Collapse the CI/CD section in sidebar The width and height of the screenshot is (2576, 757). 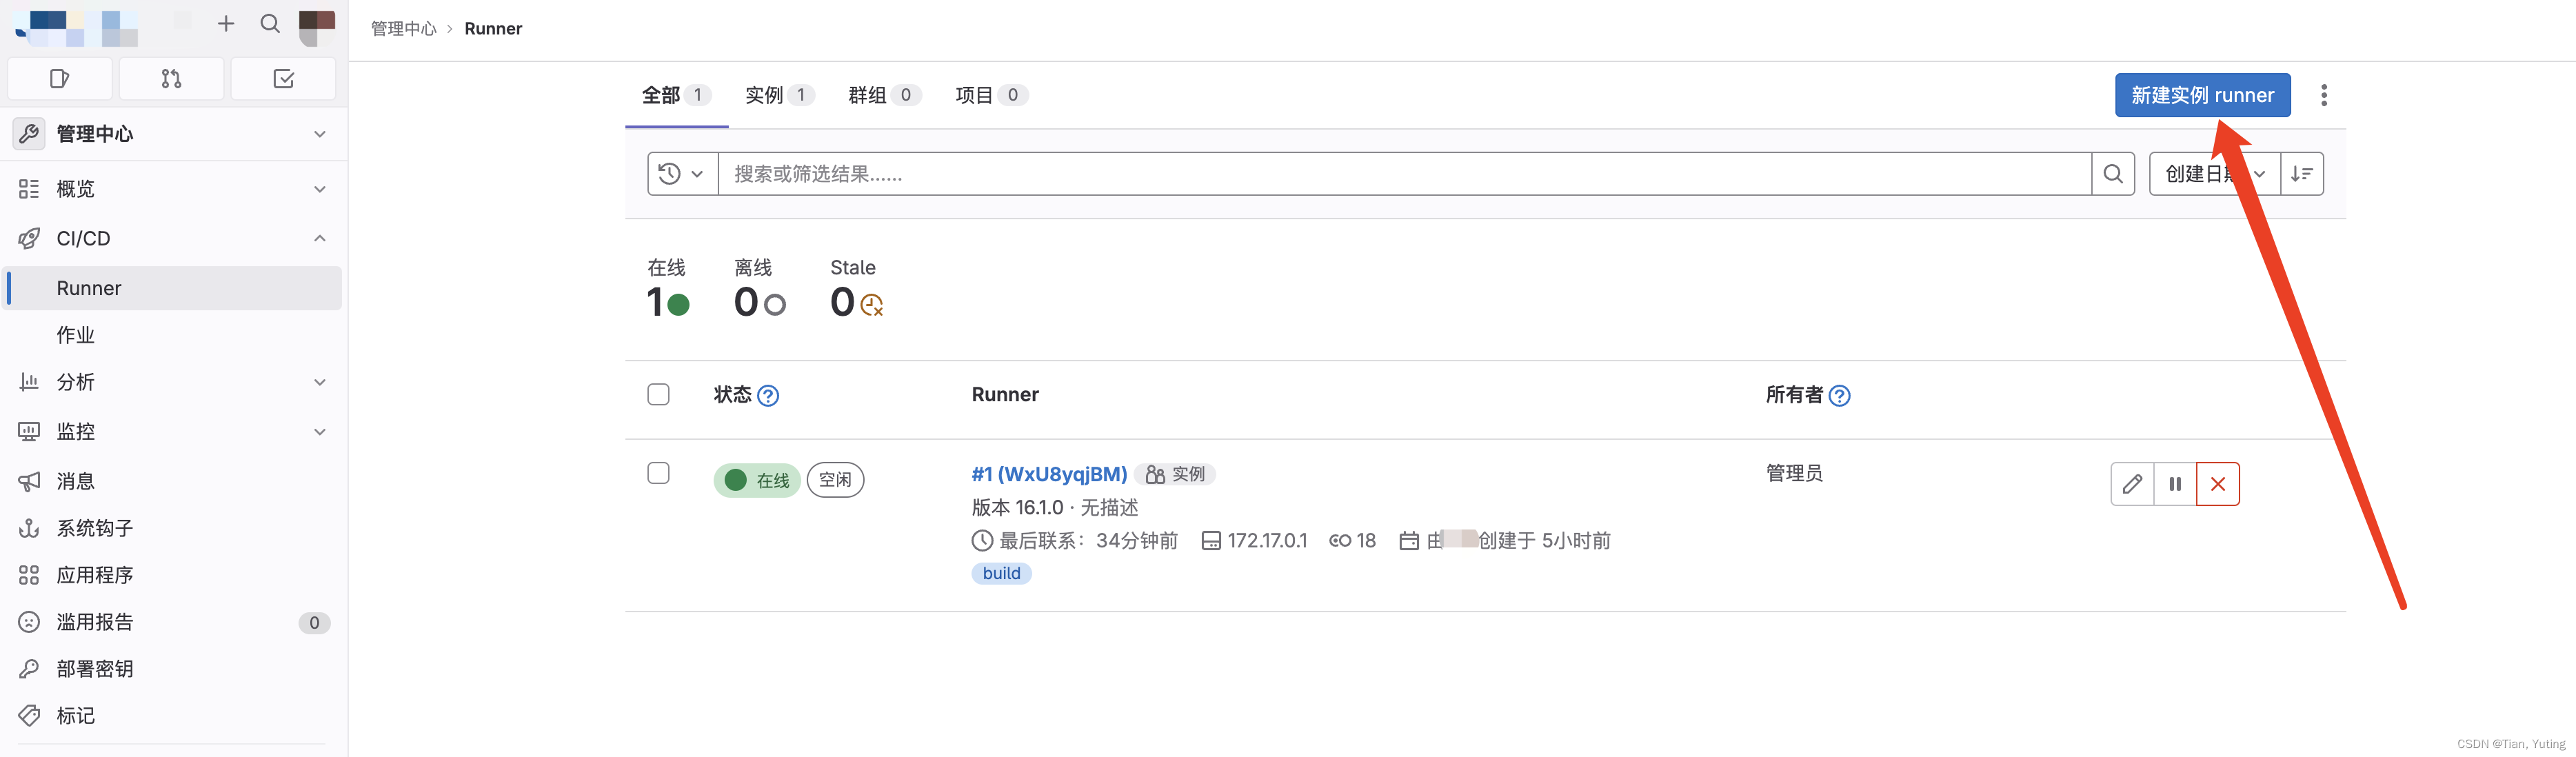point(319,238)
